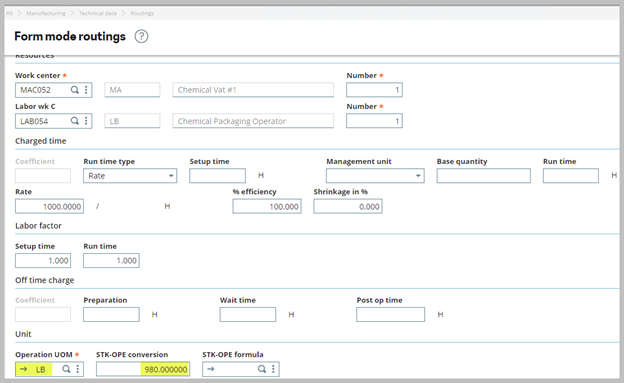Go to Routings breadcrumb
Viewport: 624px width, 383px height.
[142, 13]
